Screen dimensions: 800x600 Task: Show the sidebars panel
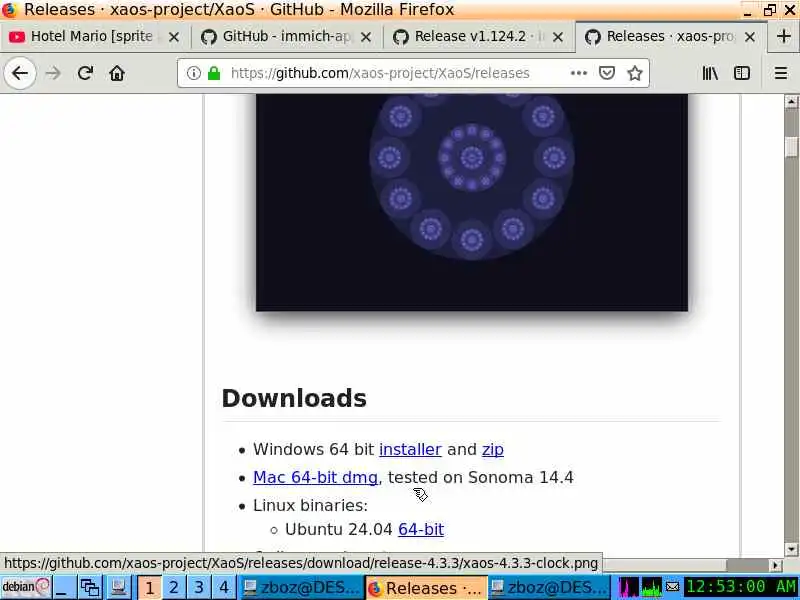[741, 73]
